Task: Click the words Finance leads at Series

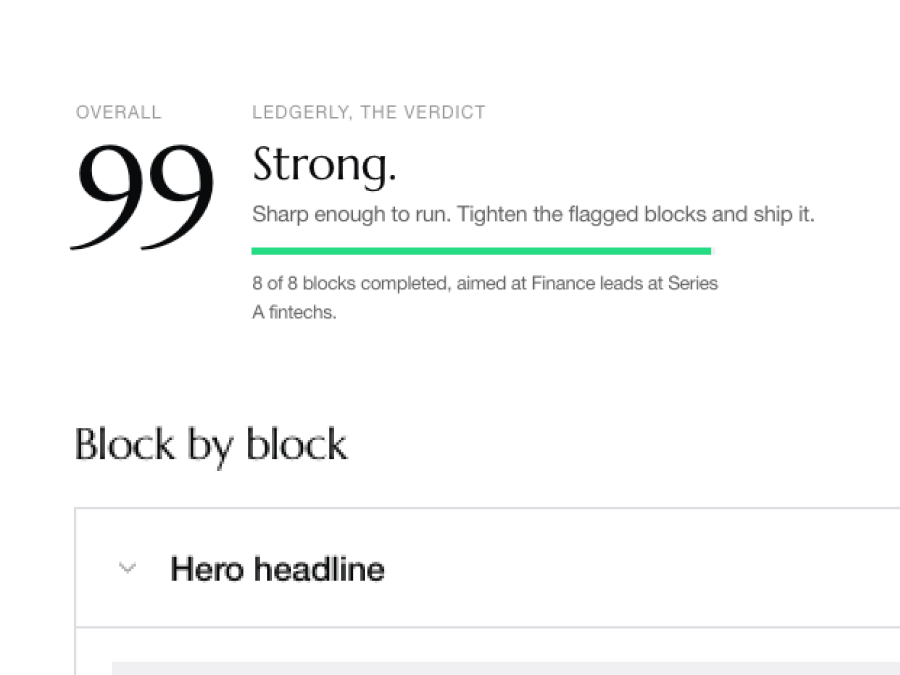Action: click(x=624, y=283)
